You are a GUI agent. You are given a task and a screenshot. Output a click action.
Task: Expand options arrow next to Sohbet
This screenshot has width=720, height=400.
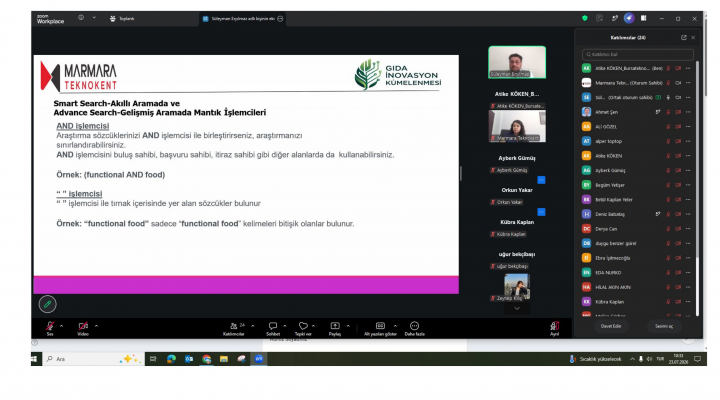[285, 326]
